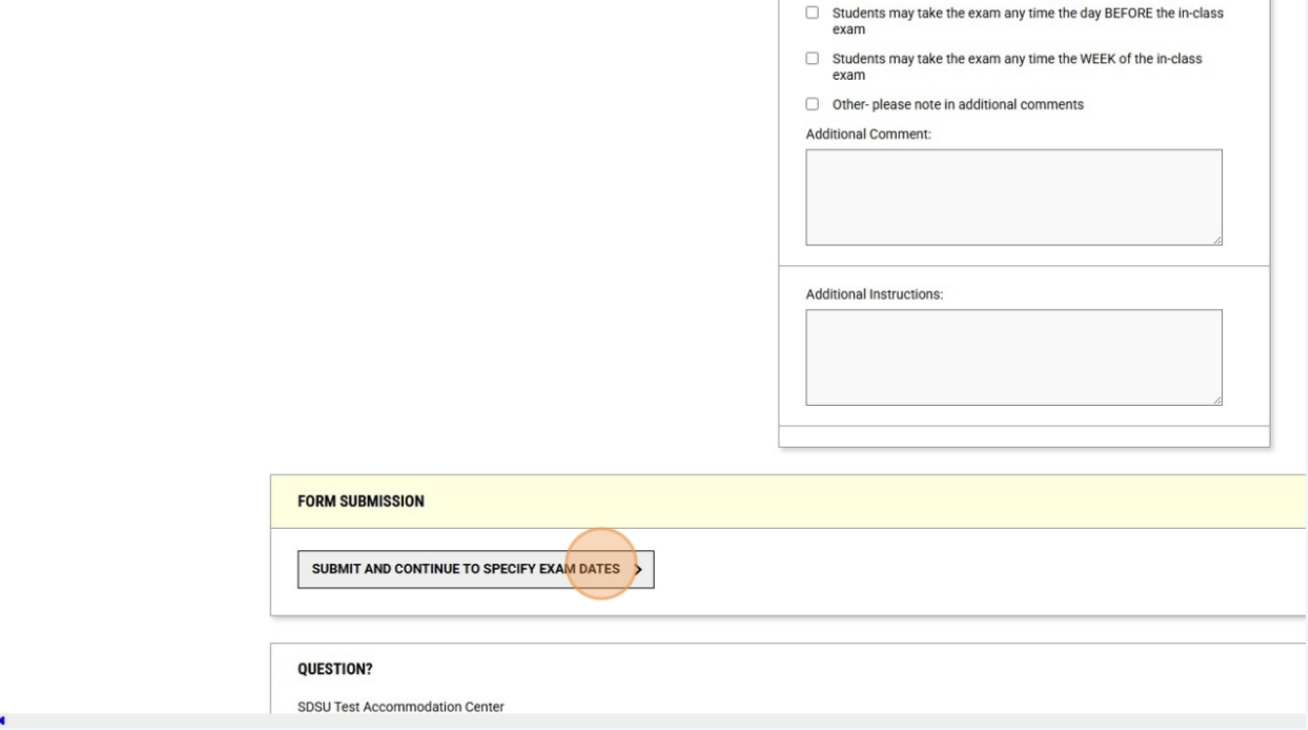Check 'day BEFORE the in-class exam' option
The image size is (1308, 730).
tap(812, 13)
